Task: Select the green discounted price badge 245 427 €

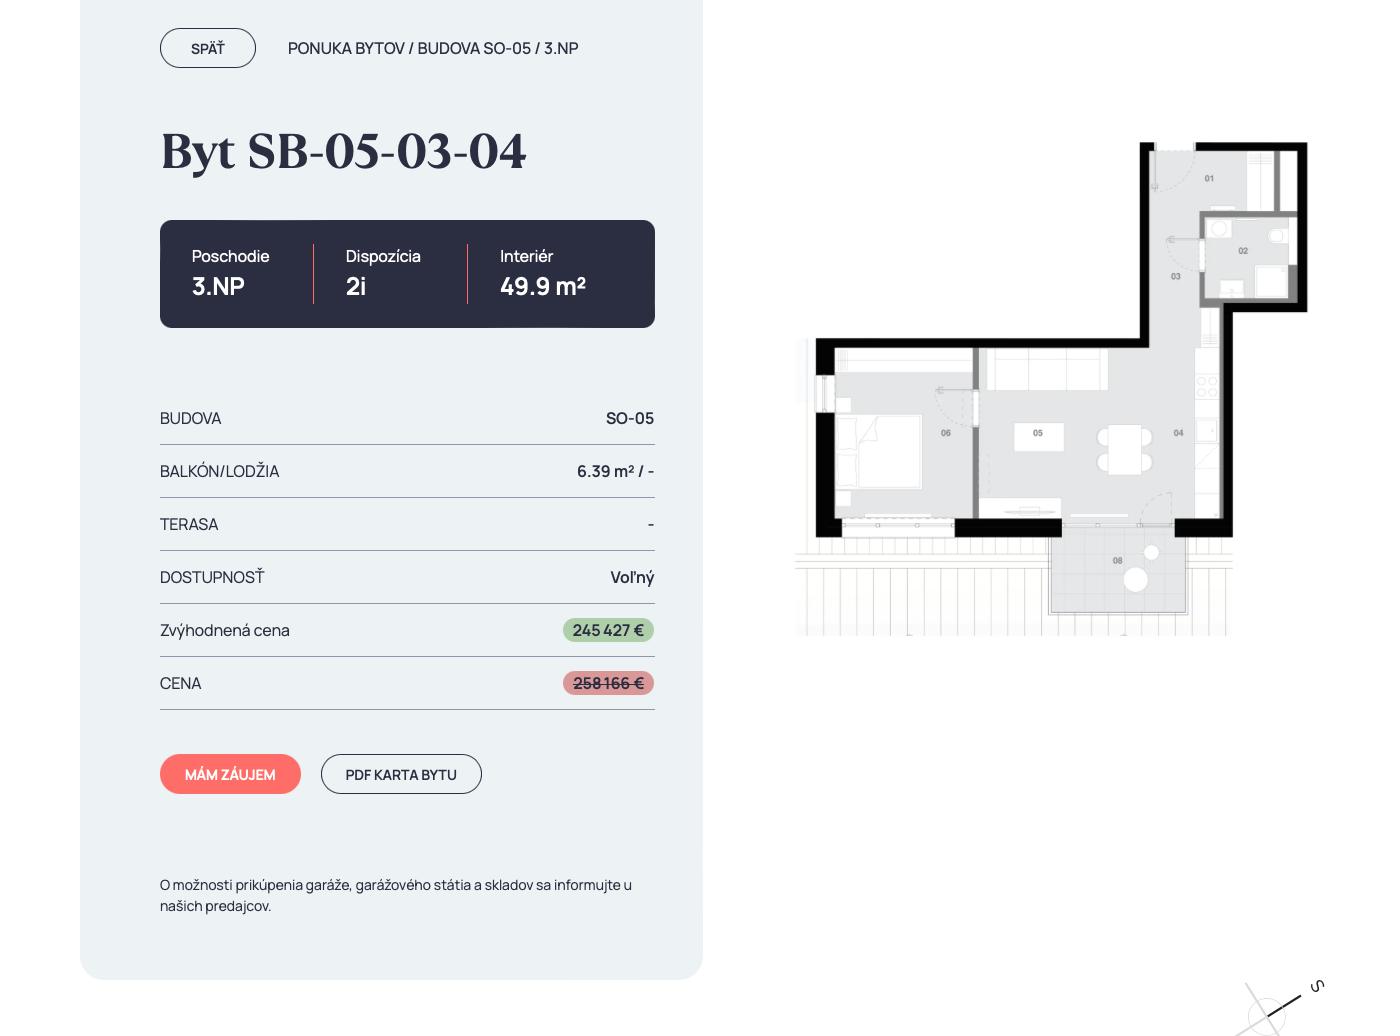Action: 608,630
